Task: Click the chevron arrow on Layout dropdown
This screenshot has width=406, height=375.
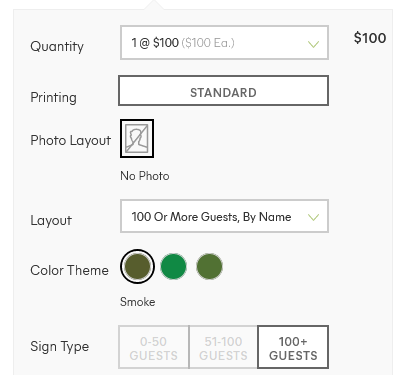Action: pos(313,217)
